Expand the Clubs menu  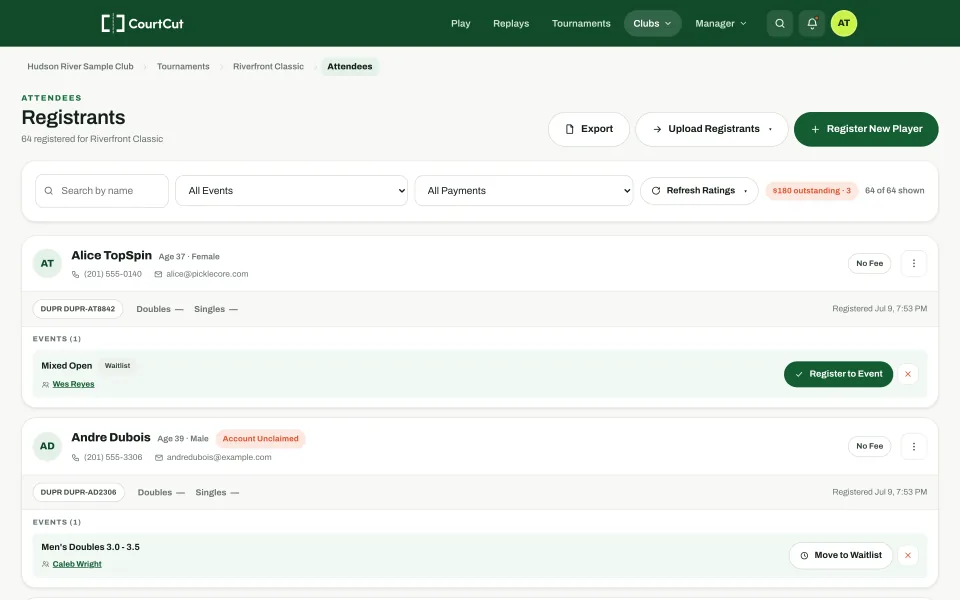tap(652, 23)
